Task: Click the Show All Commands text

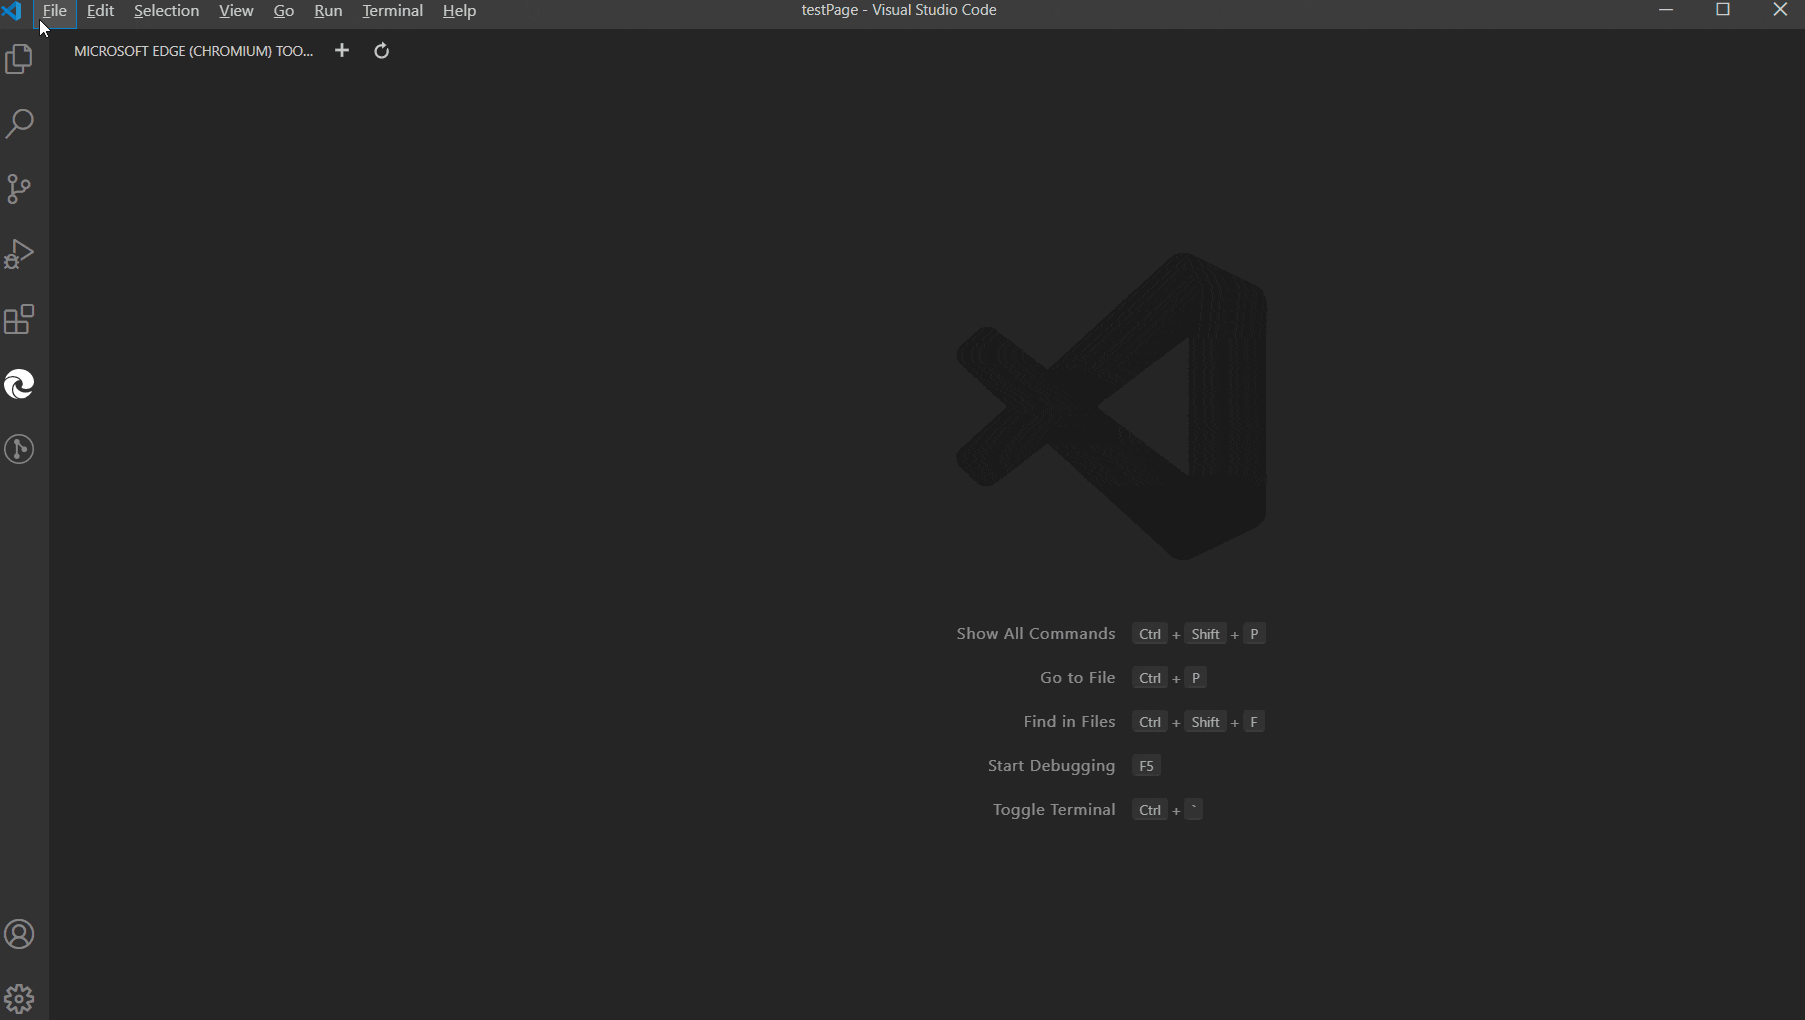Action: tap(1035, 634)
